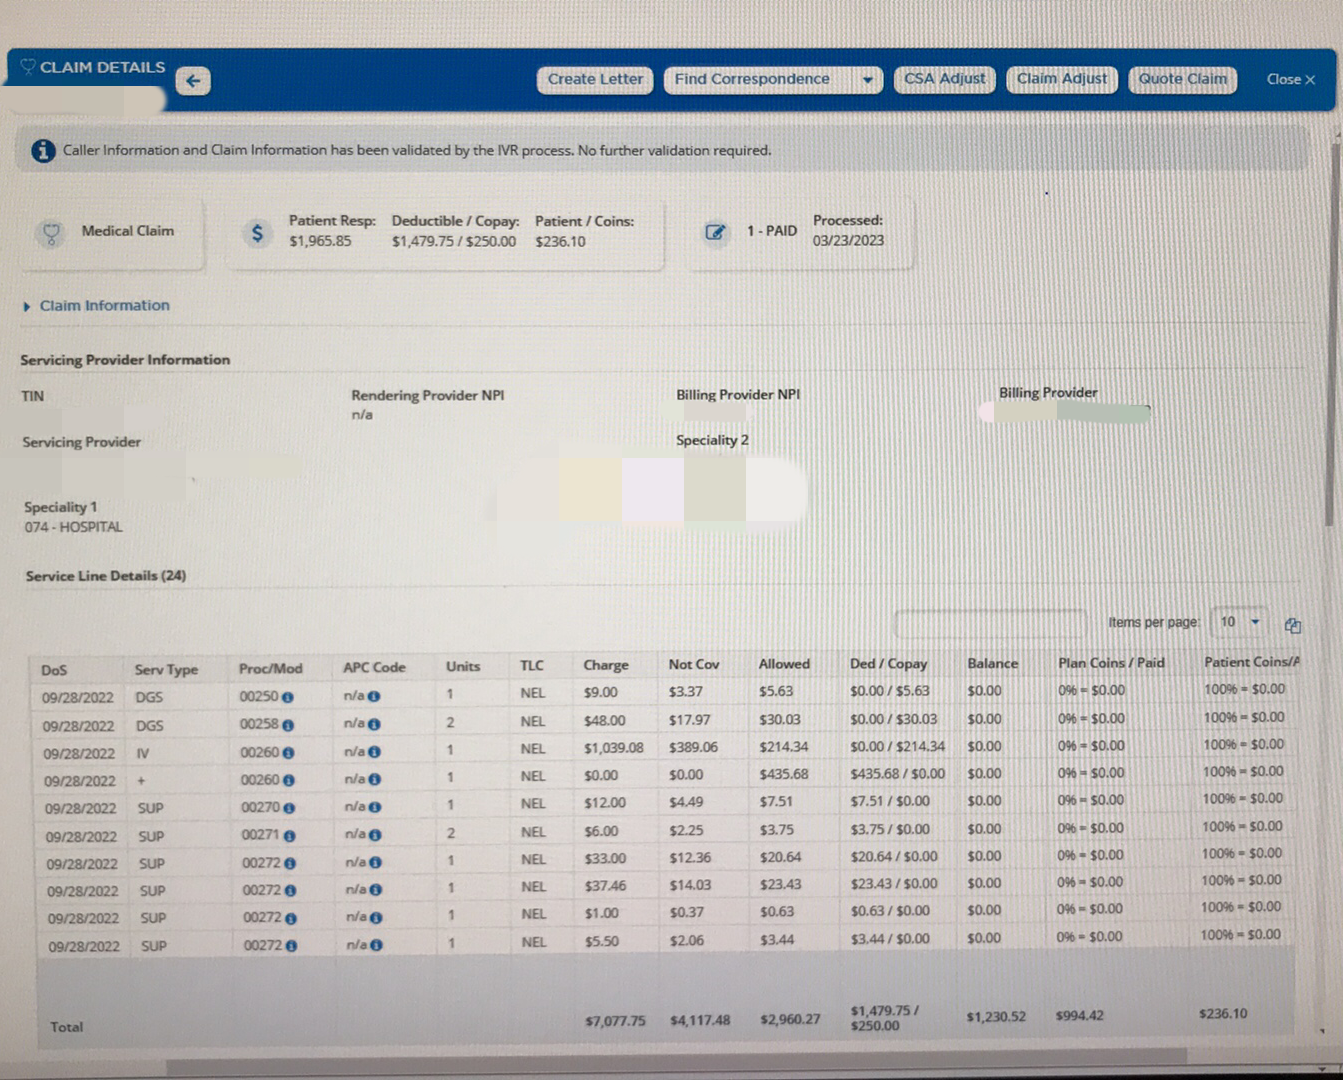Open APC n/a info icon in $1.00 charge row
The image size is (1343, 1080).
[x=376, y=916]
